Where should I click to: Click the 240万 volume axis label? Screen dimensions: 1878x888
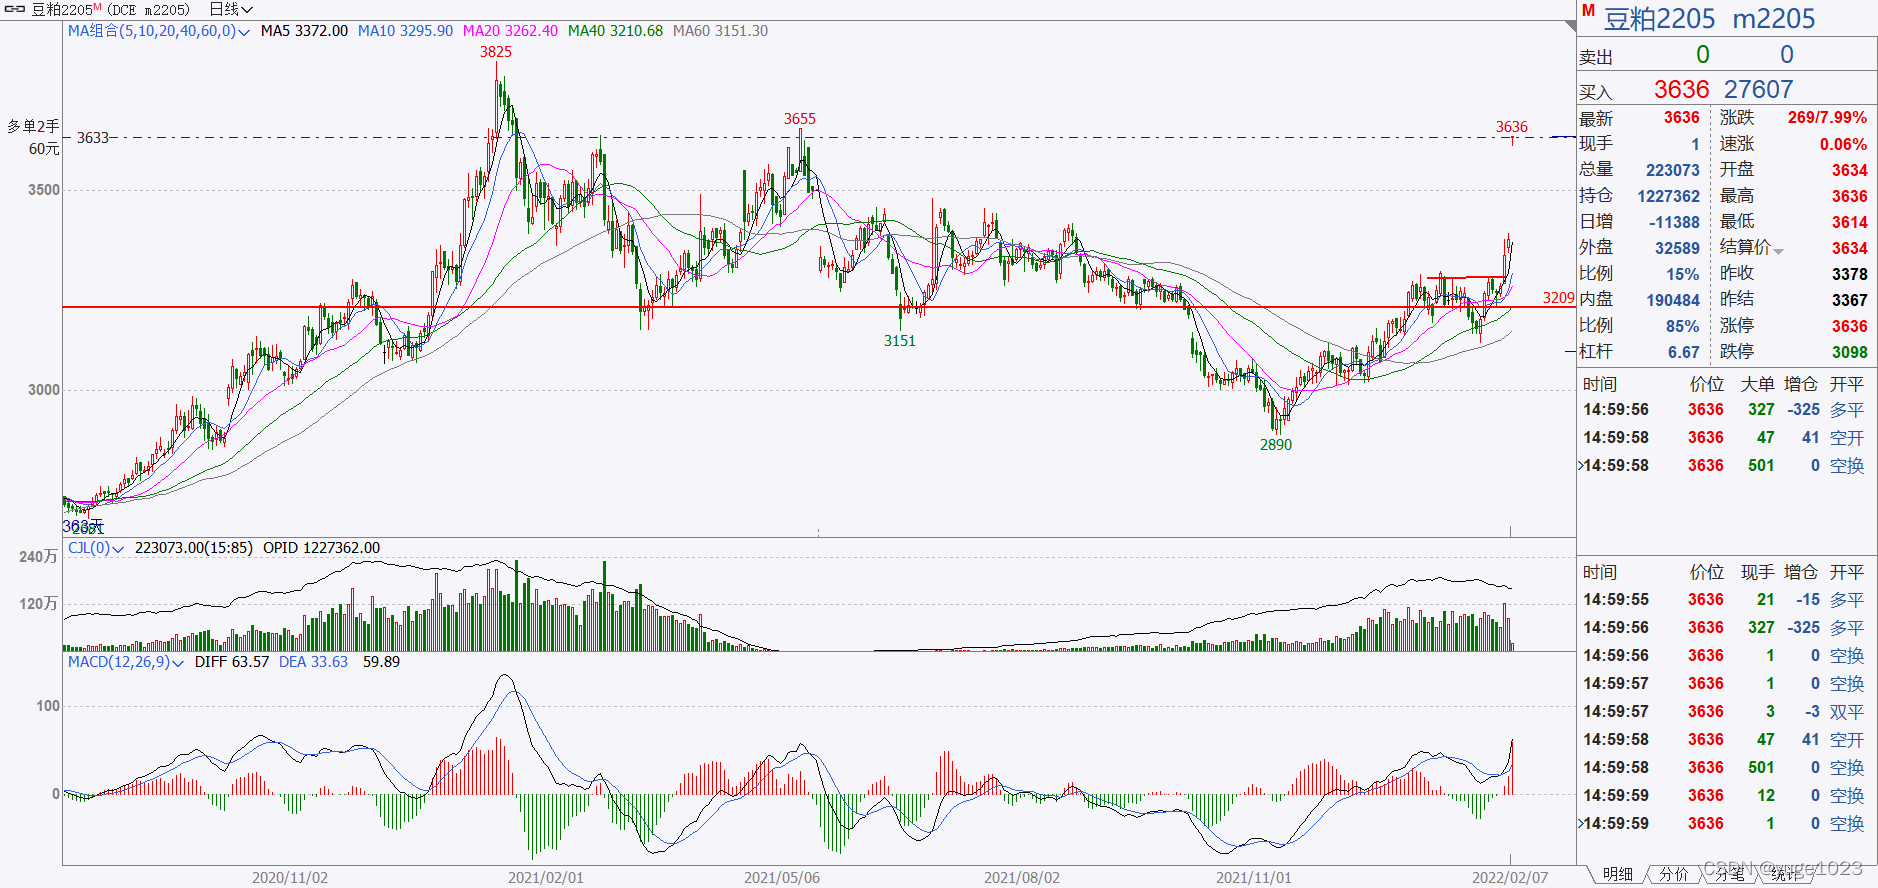pyautogui.click(x=38, y=557)
